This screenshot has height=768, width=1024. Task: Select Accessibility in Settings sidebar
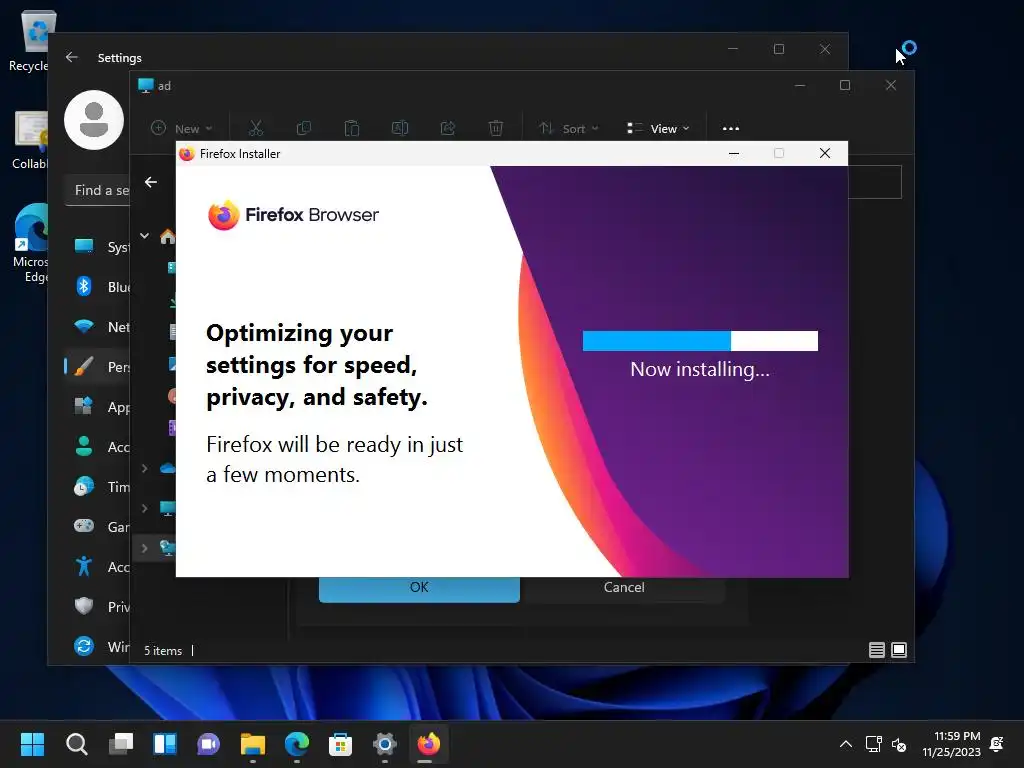tap(97, 566)
